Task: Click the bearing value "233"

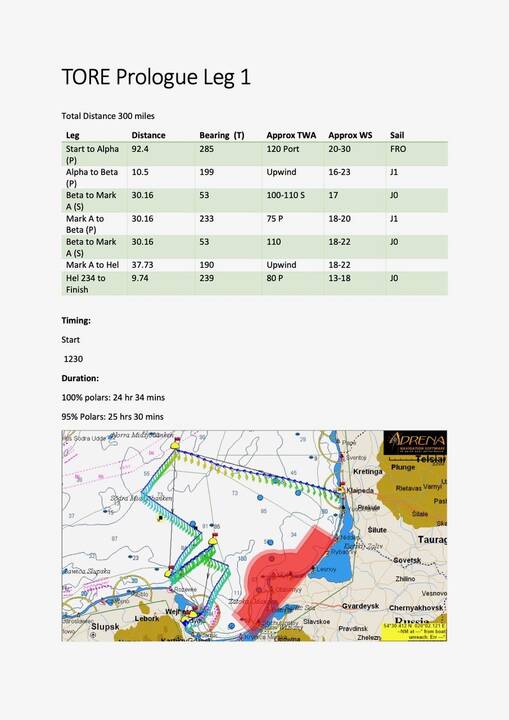Action: point(207,219)
